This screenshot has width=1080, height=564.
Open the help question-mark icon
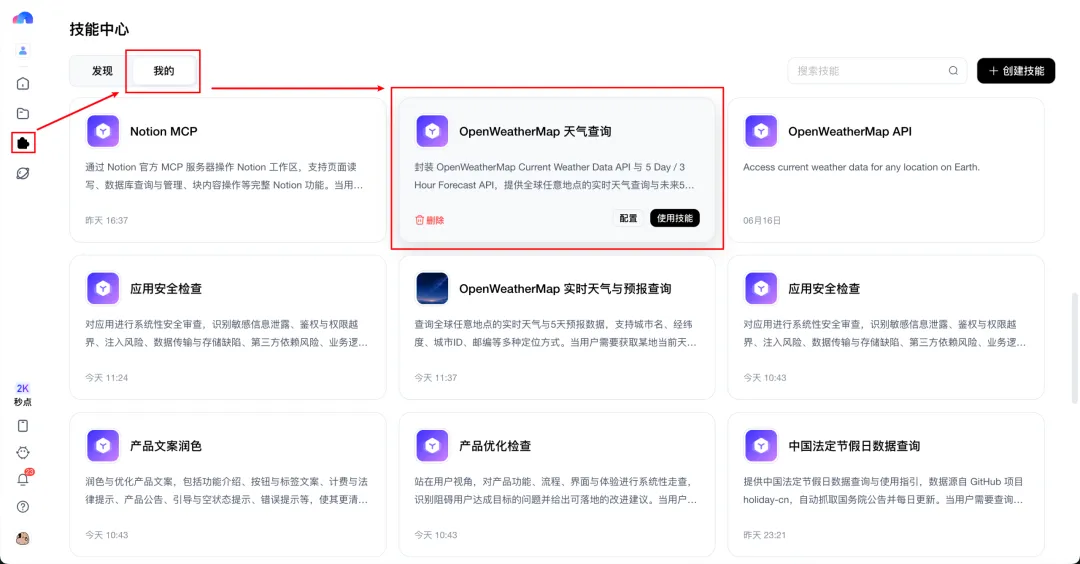[x=23, y=507]
